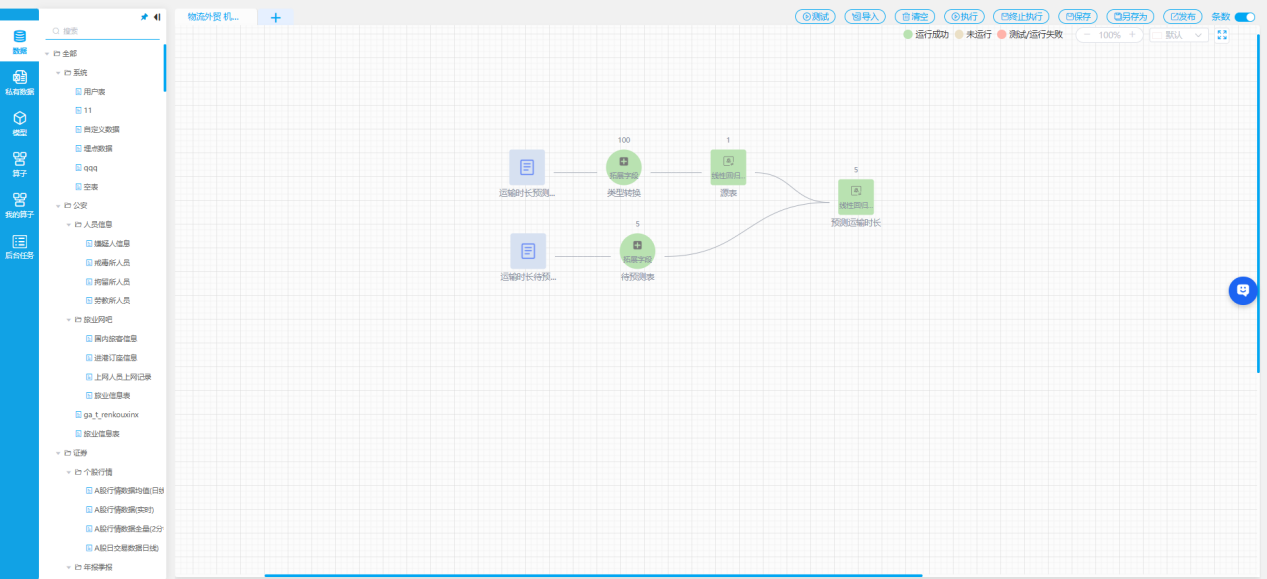
Task: Add a new tab with the plus button
Action: [x=275, y=17]
